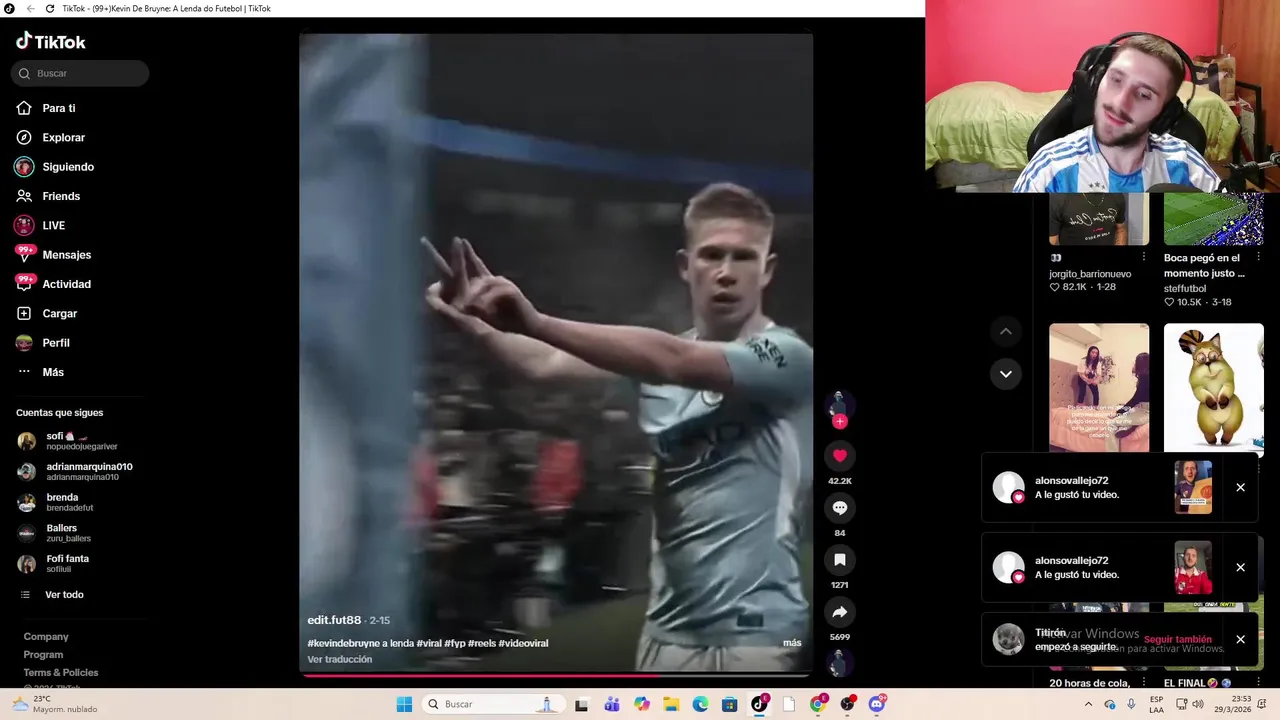
Task: Go to previous video with up chevron
Action: [1006, 331]
